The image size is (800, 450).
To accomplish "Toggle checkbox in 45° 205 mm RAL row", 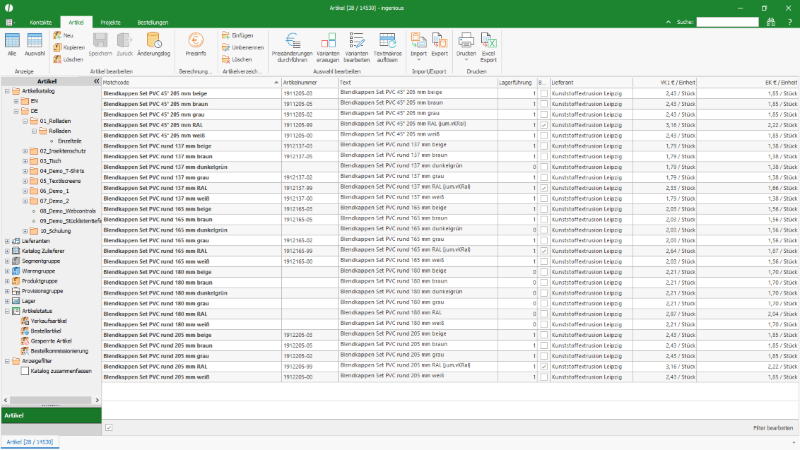I will (544, 125).
